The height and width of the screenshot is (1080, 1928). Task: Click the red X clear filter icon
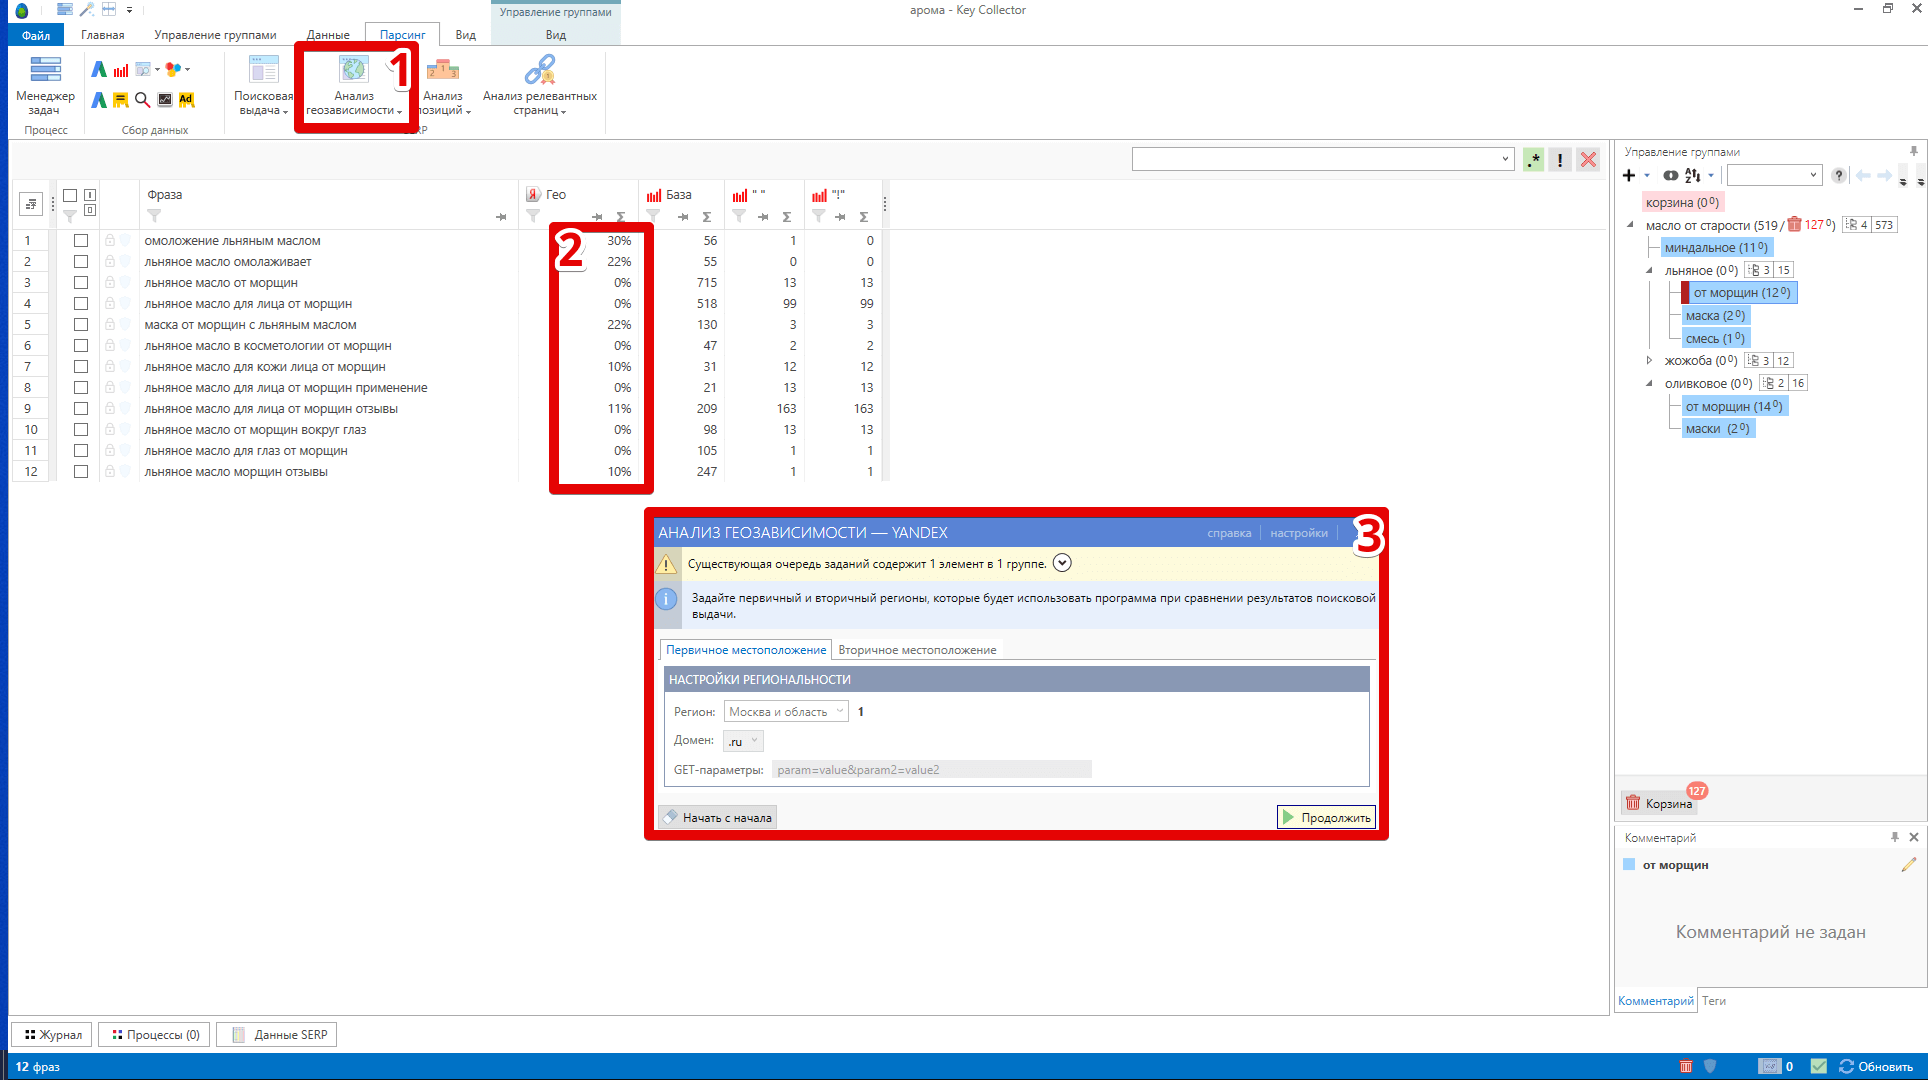pos(1588,160)
